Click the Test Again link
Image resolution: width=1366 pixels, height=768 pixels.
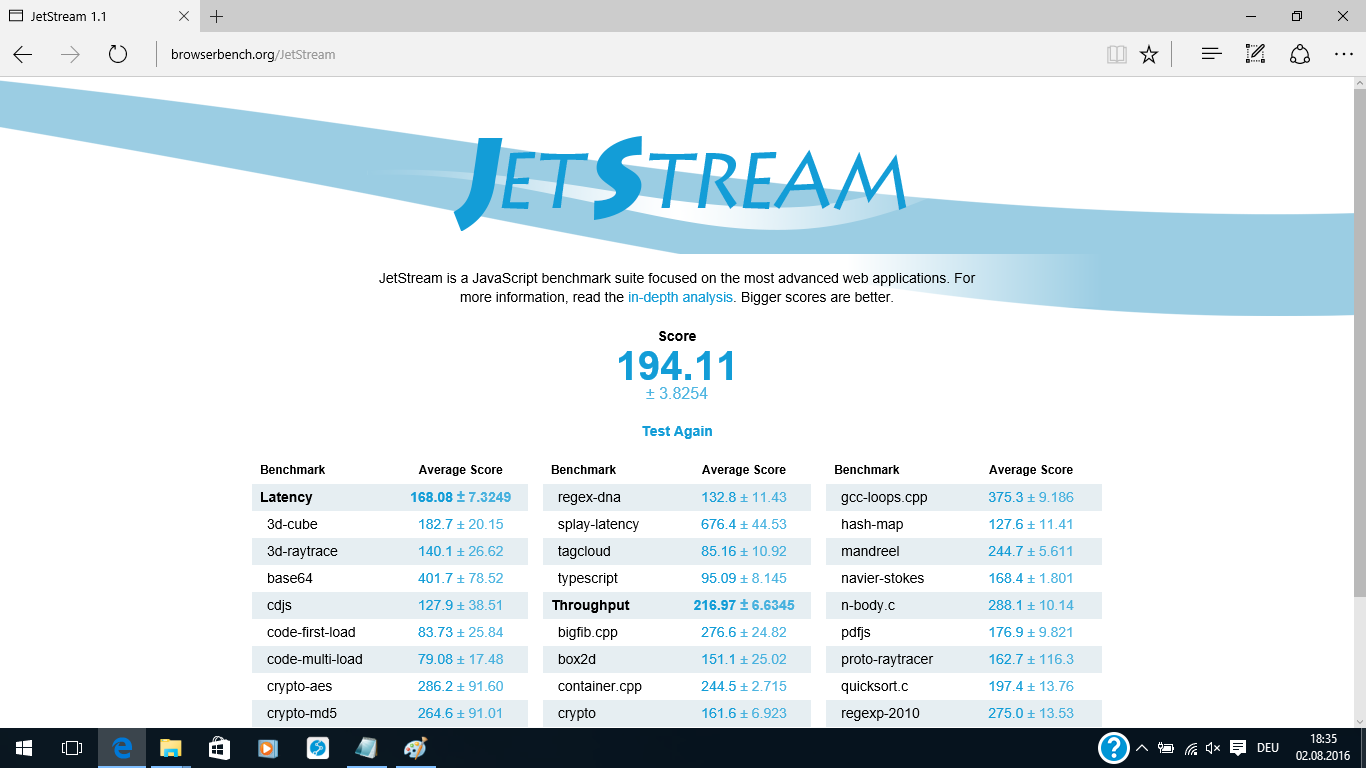coord(677,431)
